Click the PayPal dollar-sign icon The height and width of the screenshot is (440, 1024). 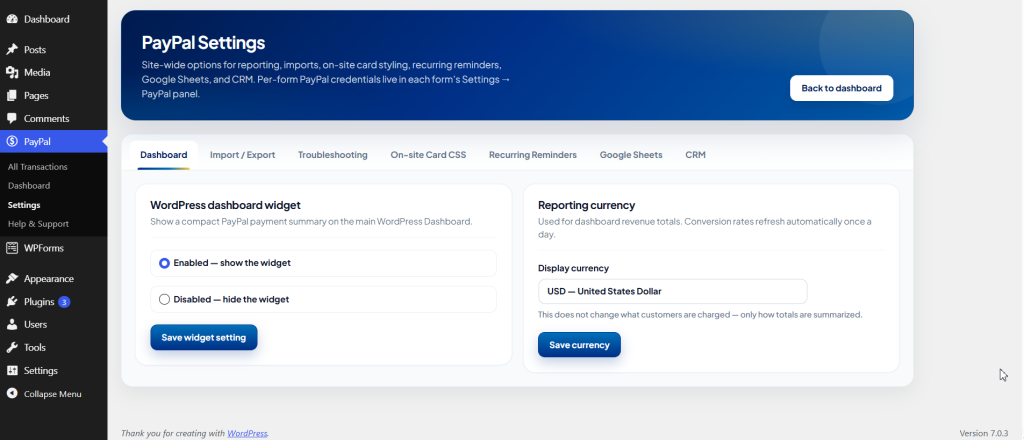click(x=12, y=142)
